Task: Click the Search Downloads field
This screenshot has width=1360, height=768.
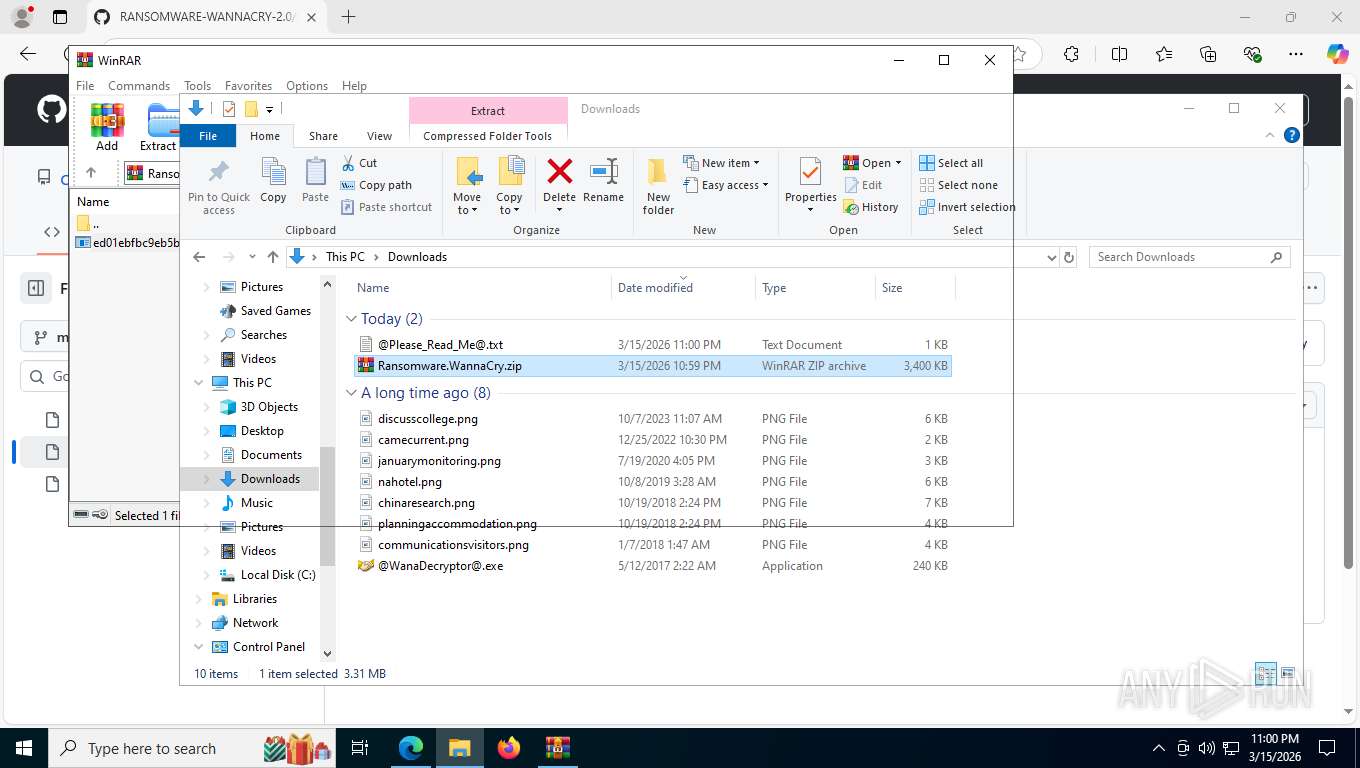Action: point(1190,257)
